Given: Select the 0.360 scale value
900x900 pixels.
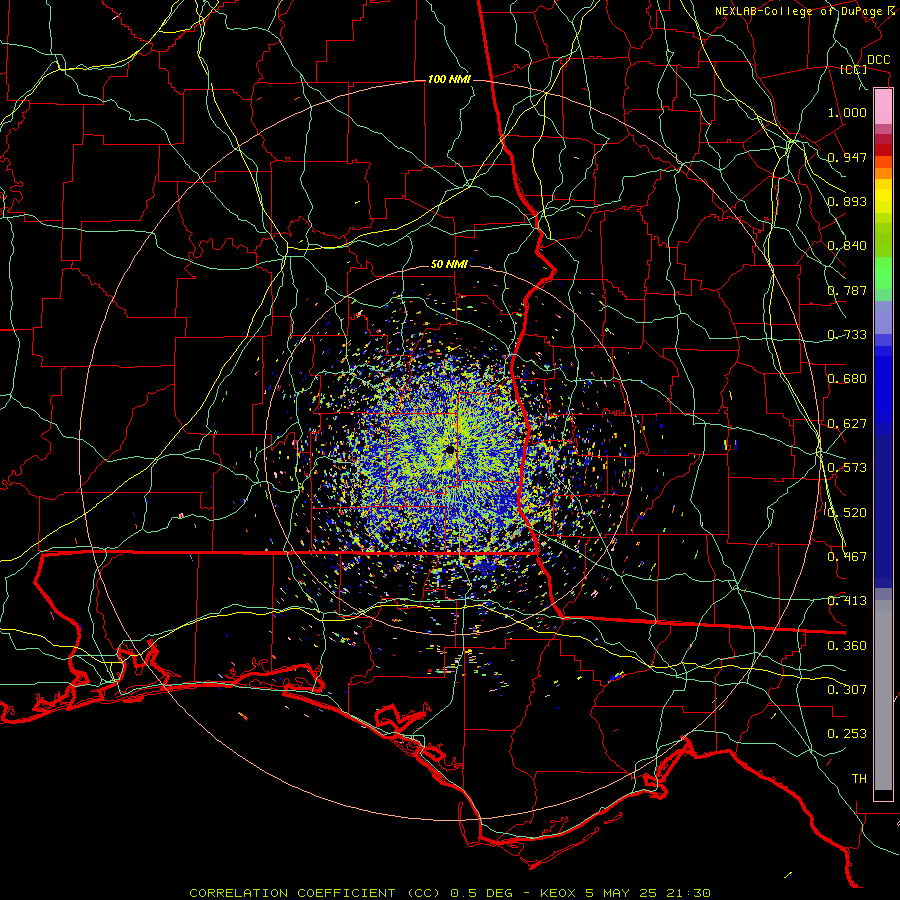Looking at the screenshot, I should coord(847,646).
